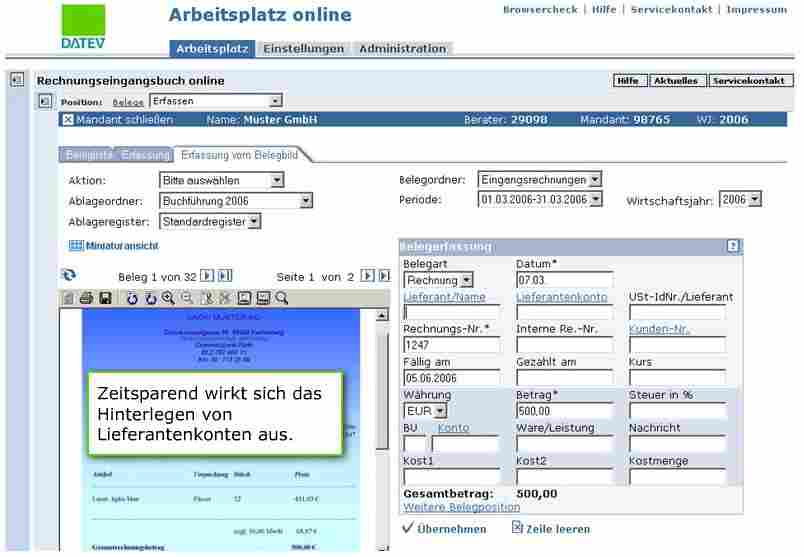Click the Weitere Belegposition link

click(x=461, y=507)
